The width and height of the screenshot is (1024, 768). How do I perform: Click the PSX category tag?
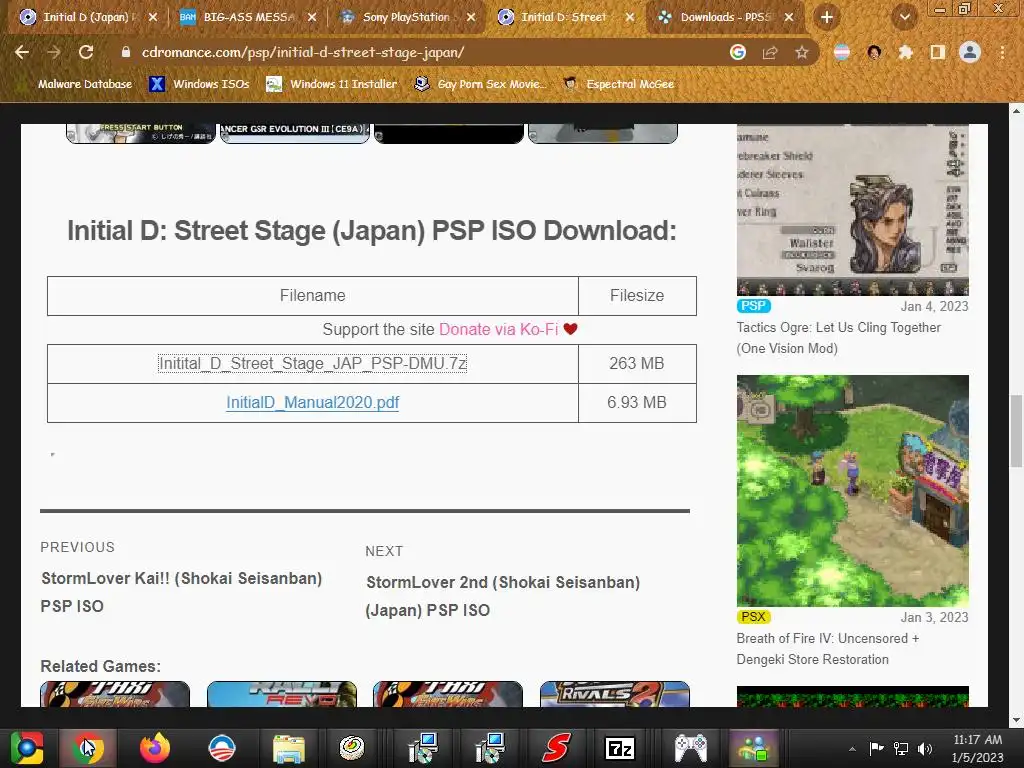point(754,616)
